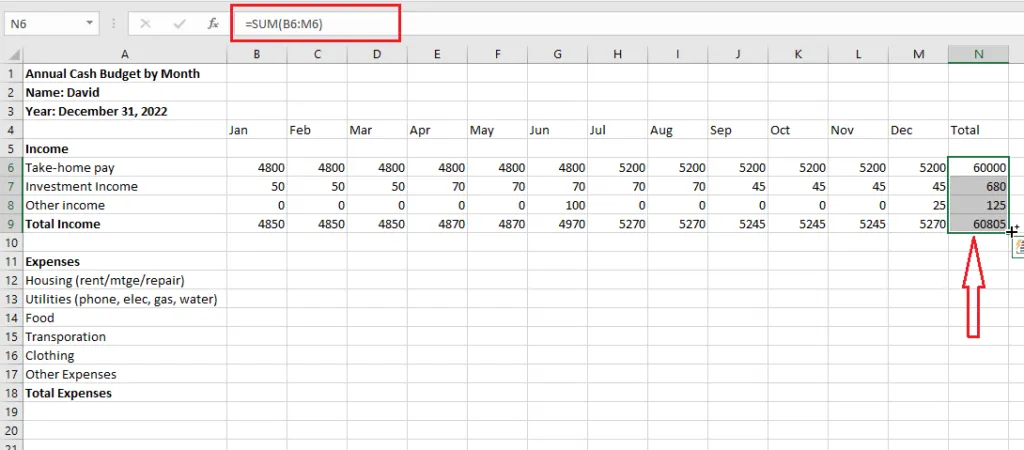Click total cell showing 60000
1024x450 pixels.
978,168
